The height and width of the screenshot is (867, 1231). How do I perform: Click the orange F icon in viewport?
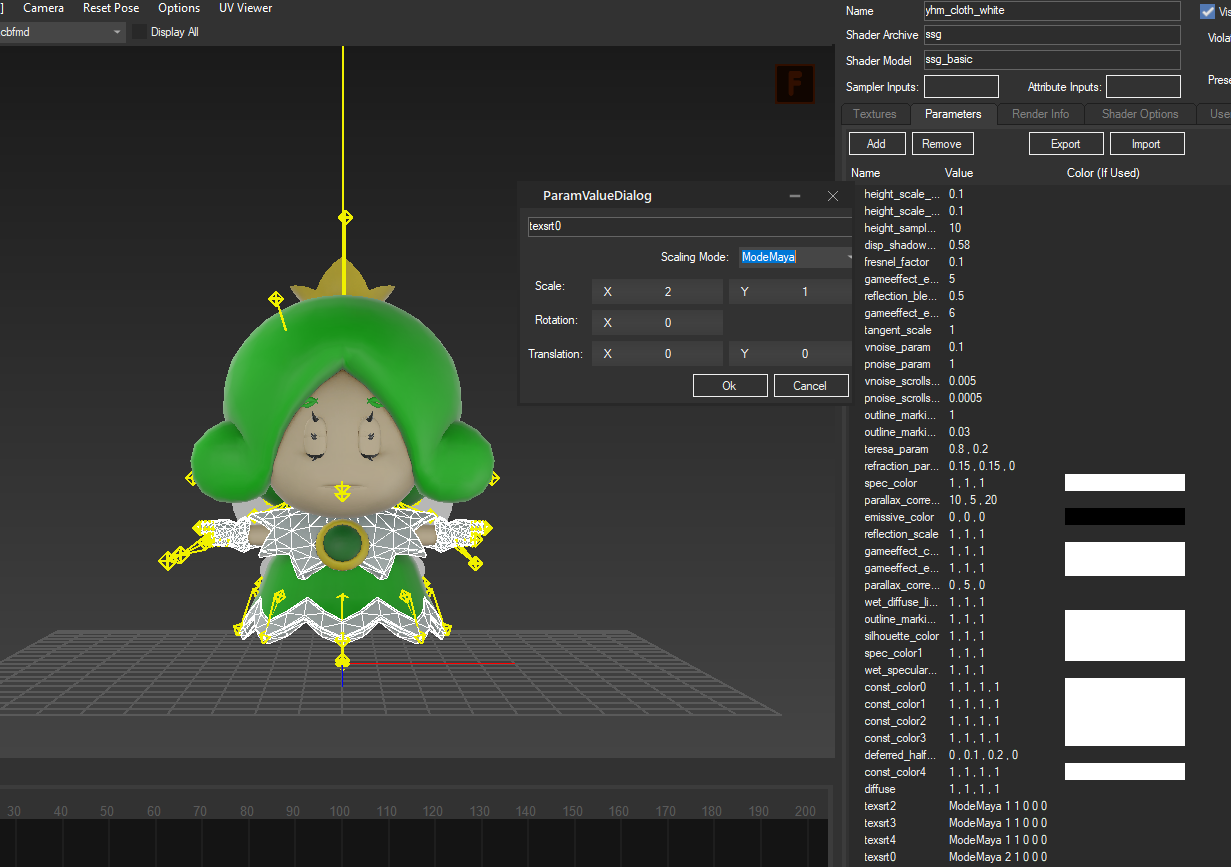795,85
